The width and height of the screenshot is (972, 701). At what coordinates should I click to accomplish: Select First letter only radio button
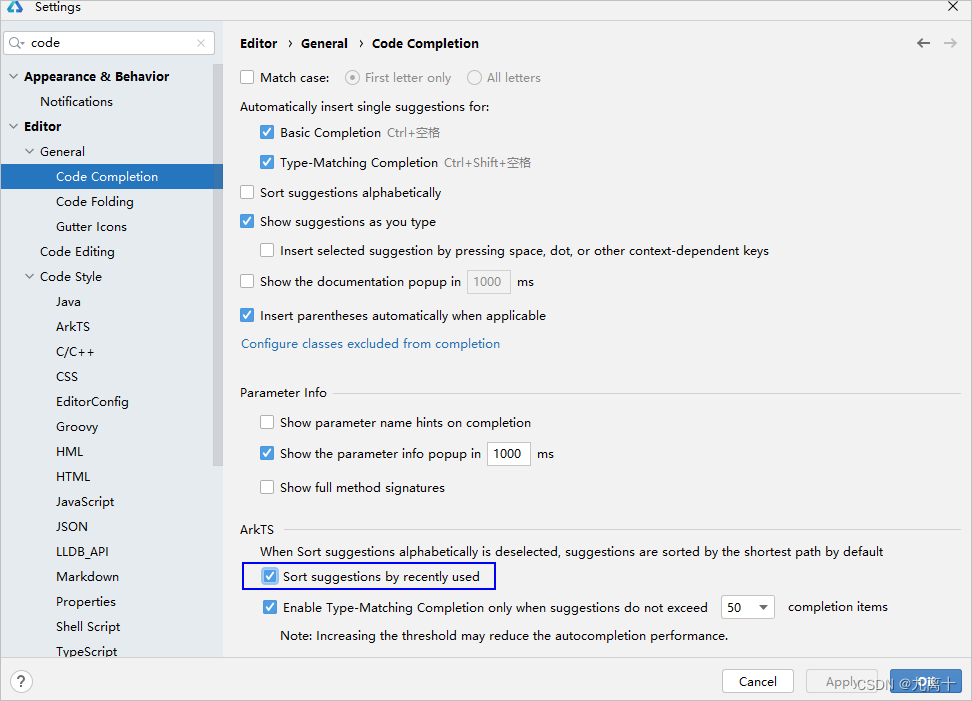point(352,77)
